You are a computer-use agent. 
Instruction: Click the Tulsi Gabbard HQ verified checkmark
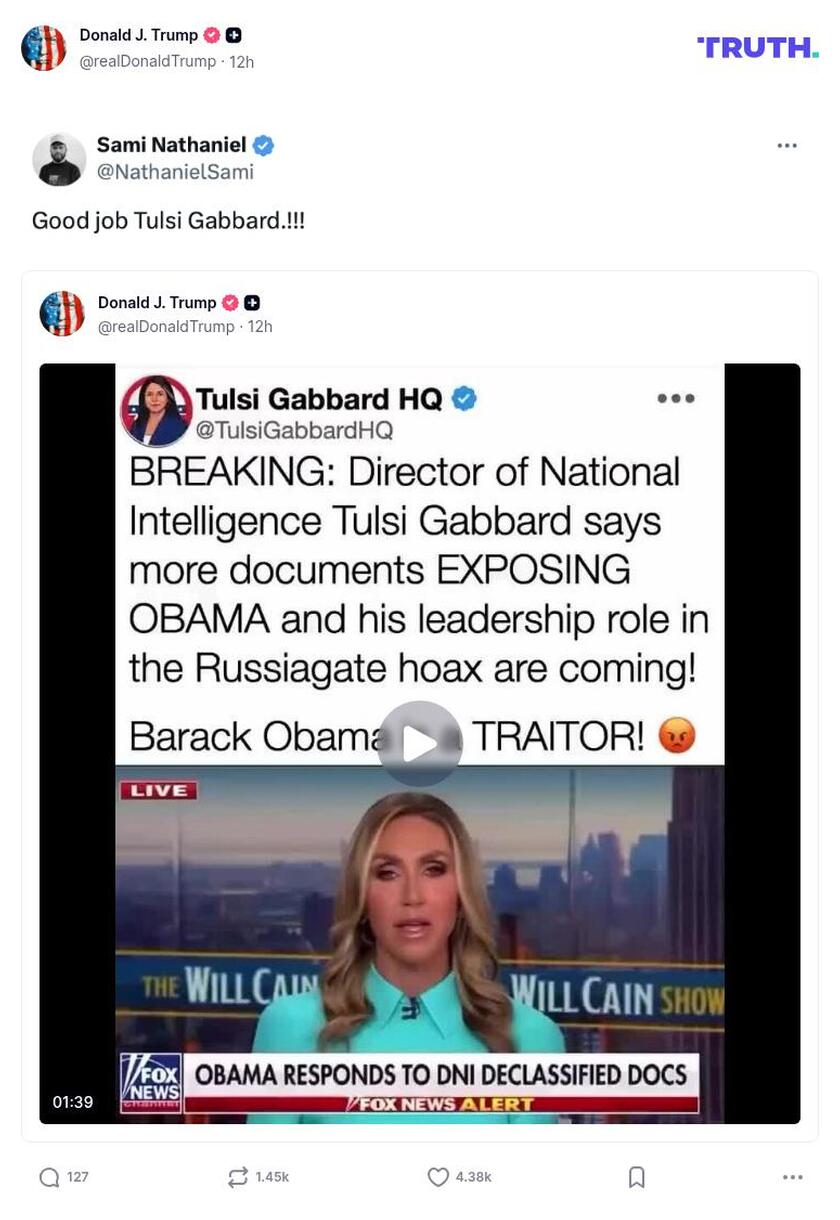click(x=464, y=399)
